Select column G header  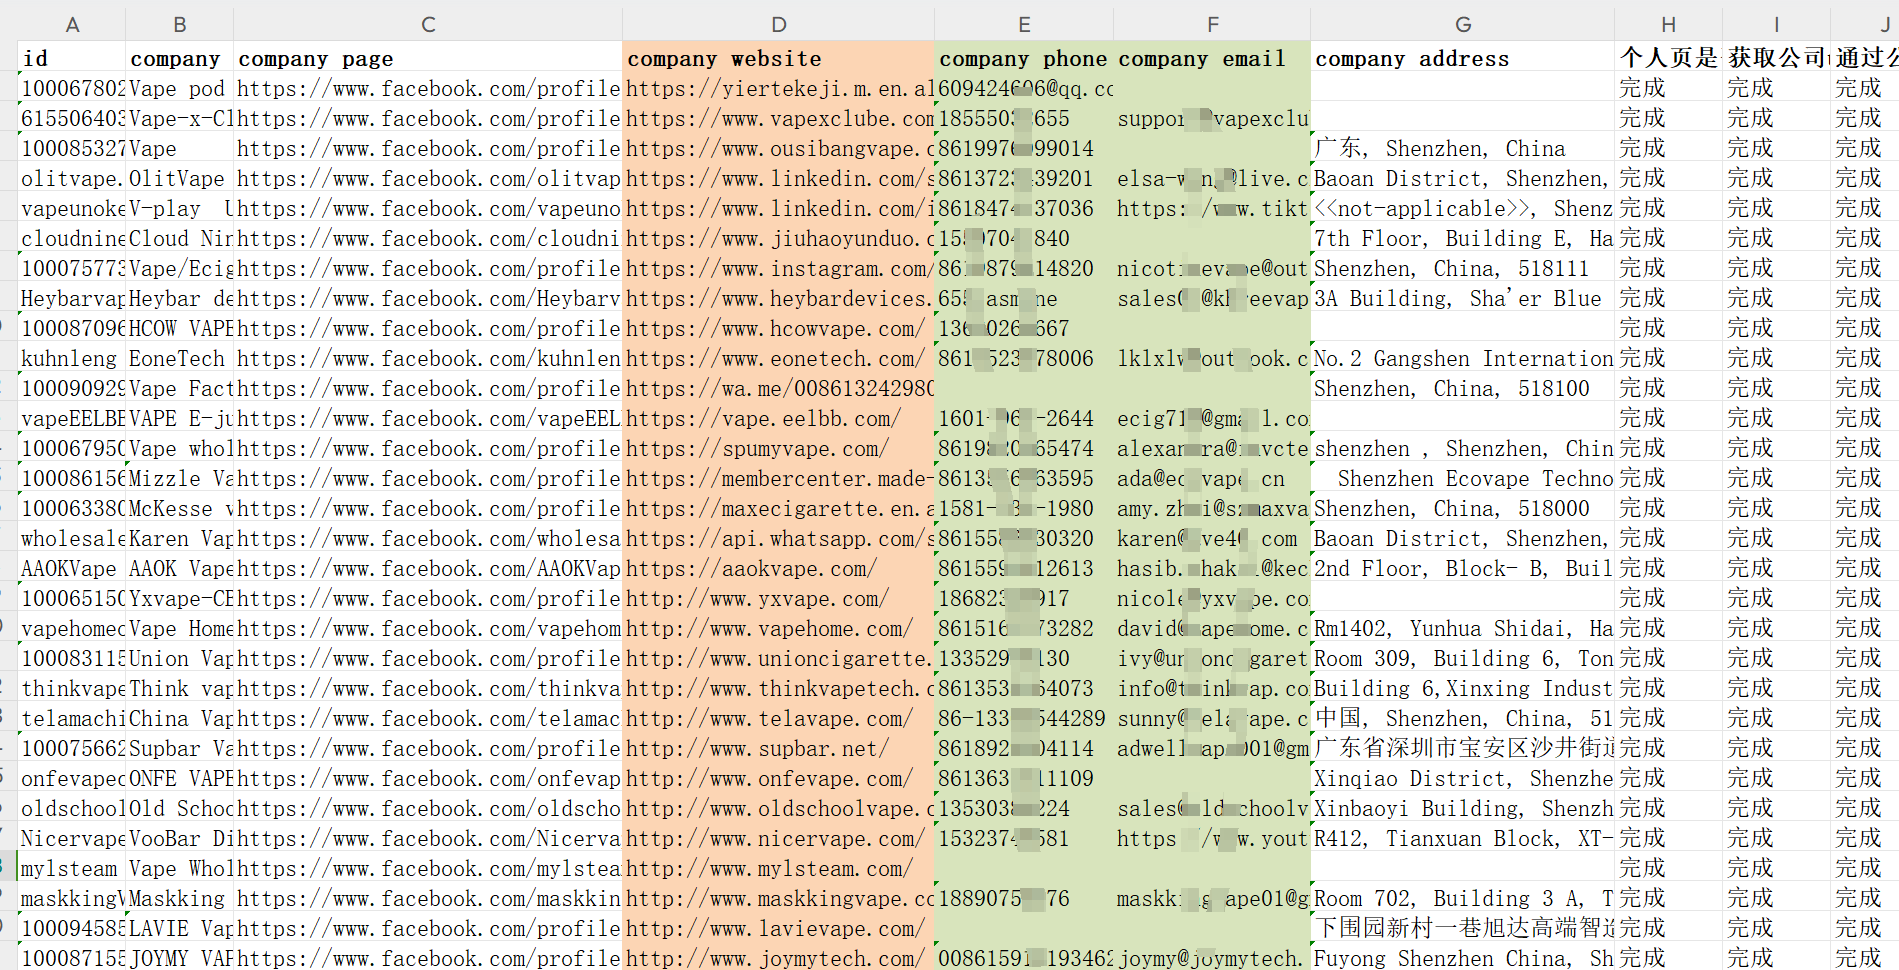1463,24
